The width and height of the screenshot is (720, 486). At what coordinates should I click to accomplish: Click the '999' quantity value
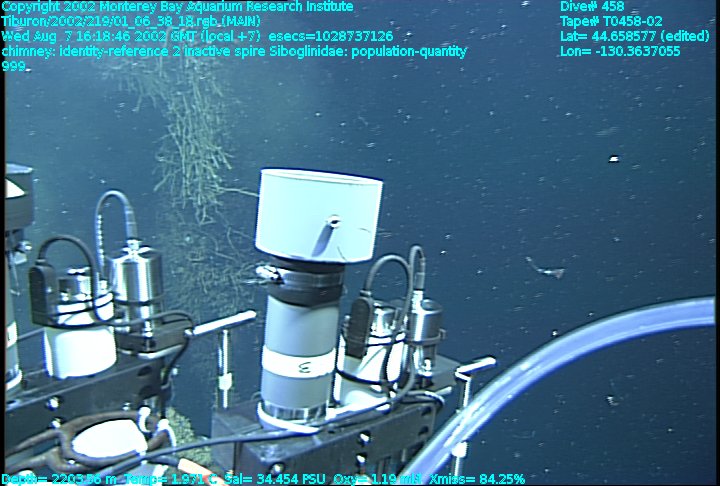[14, 66]
